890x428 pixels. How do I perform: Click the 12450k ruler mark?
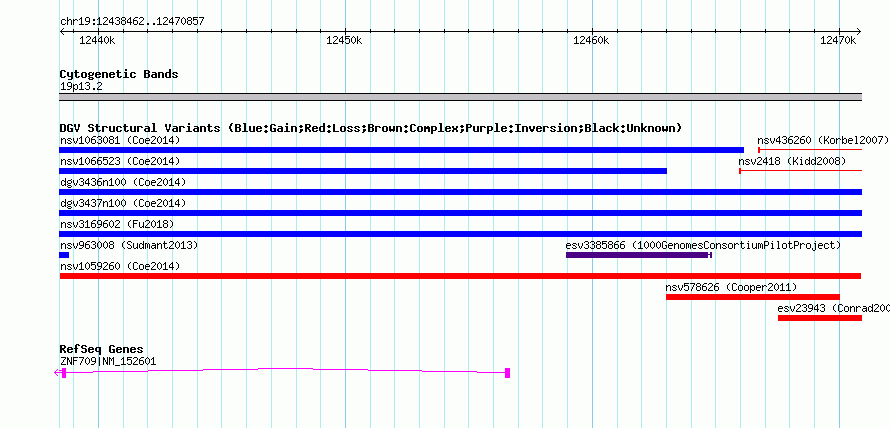pyautogui.click(x=345, y=40)
